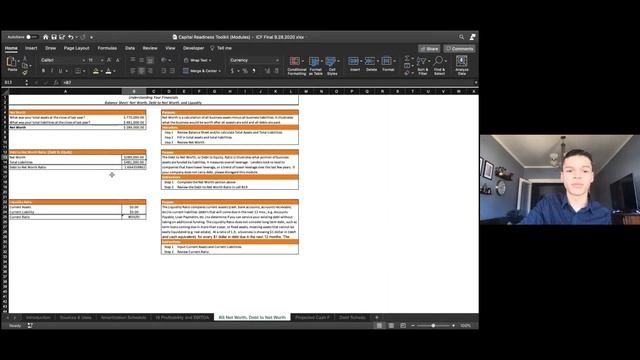The image size is (640, 360).
Task: Click the Redo arrow icon
Action: tap(83, 37)
